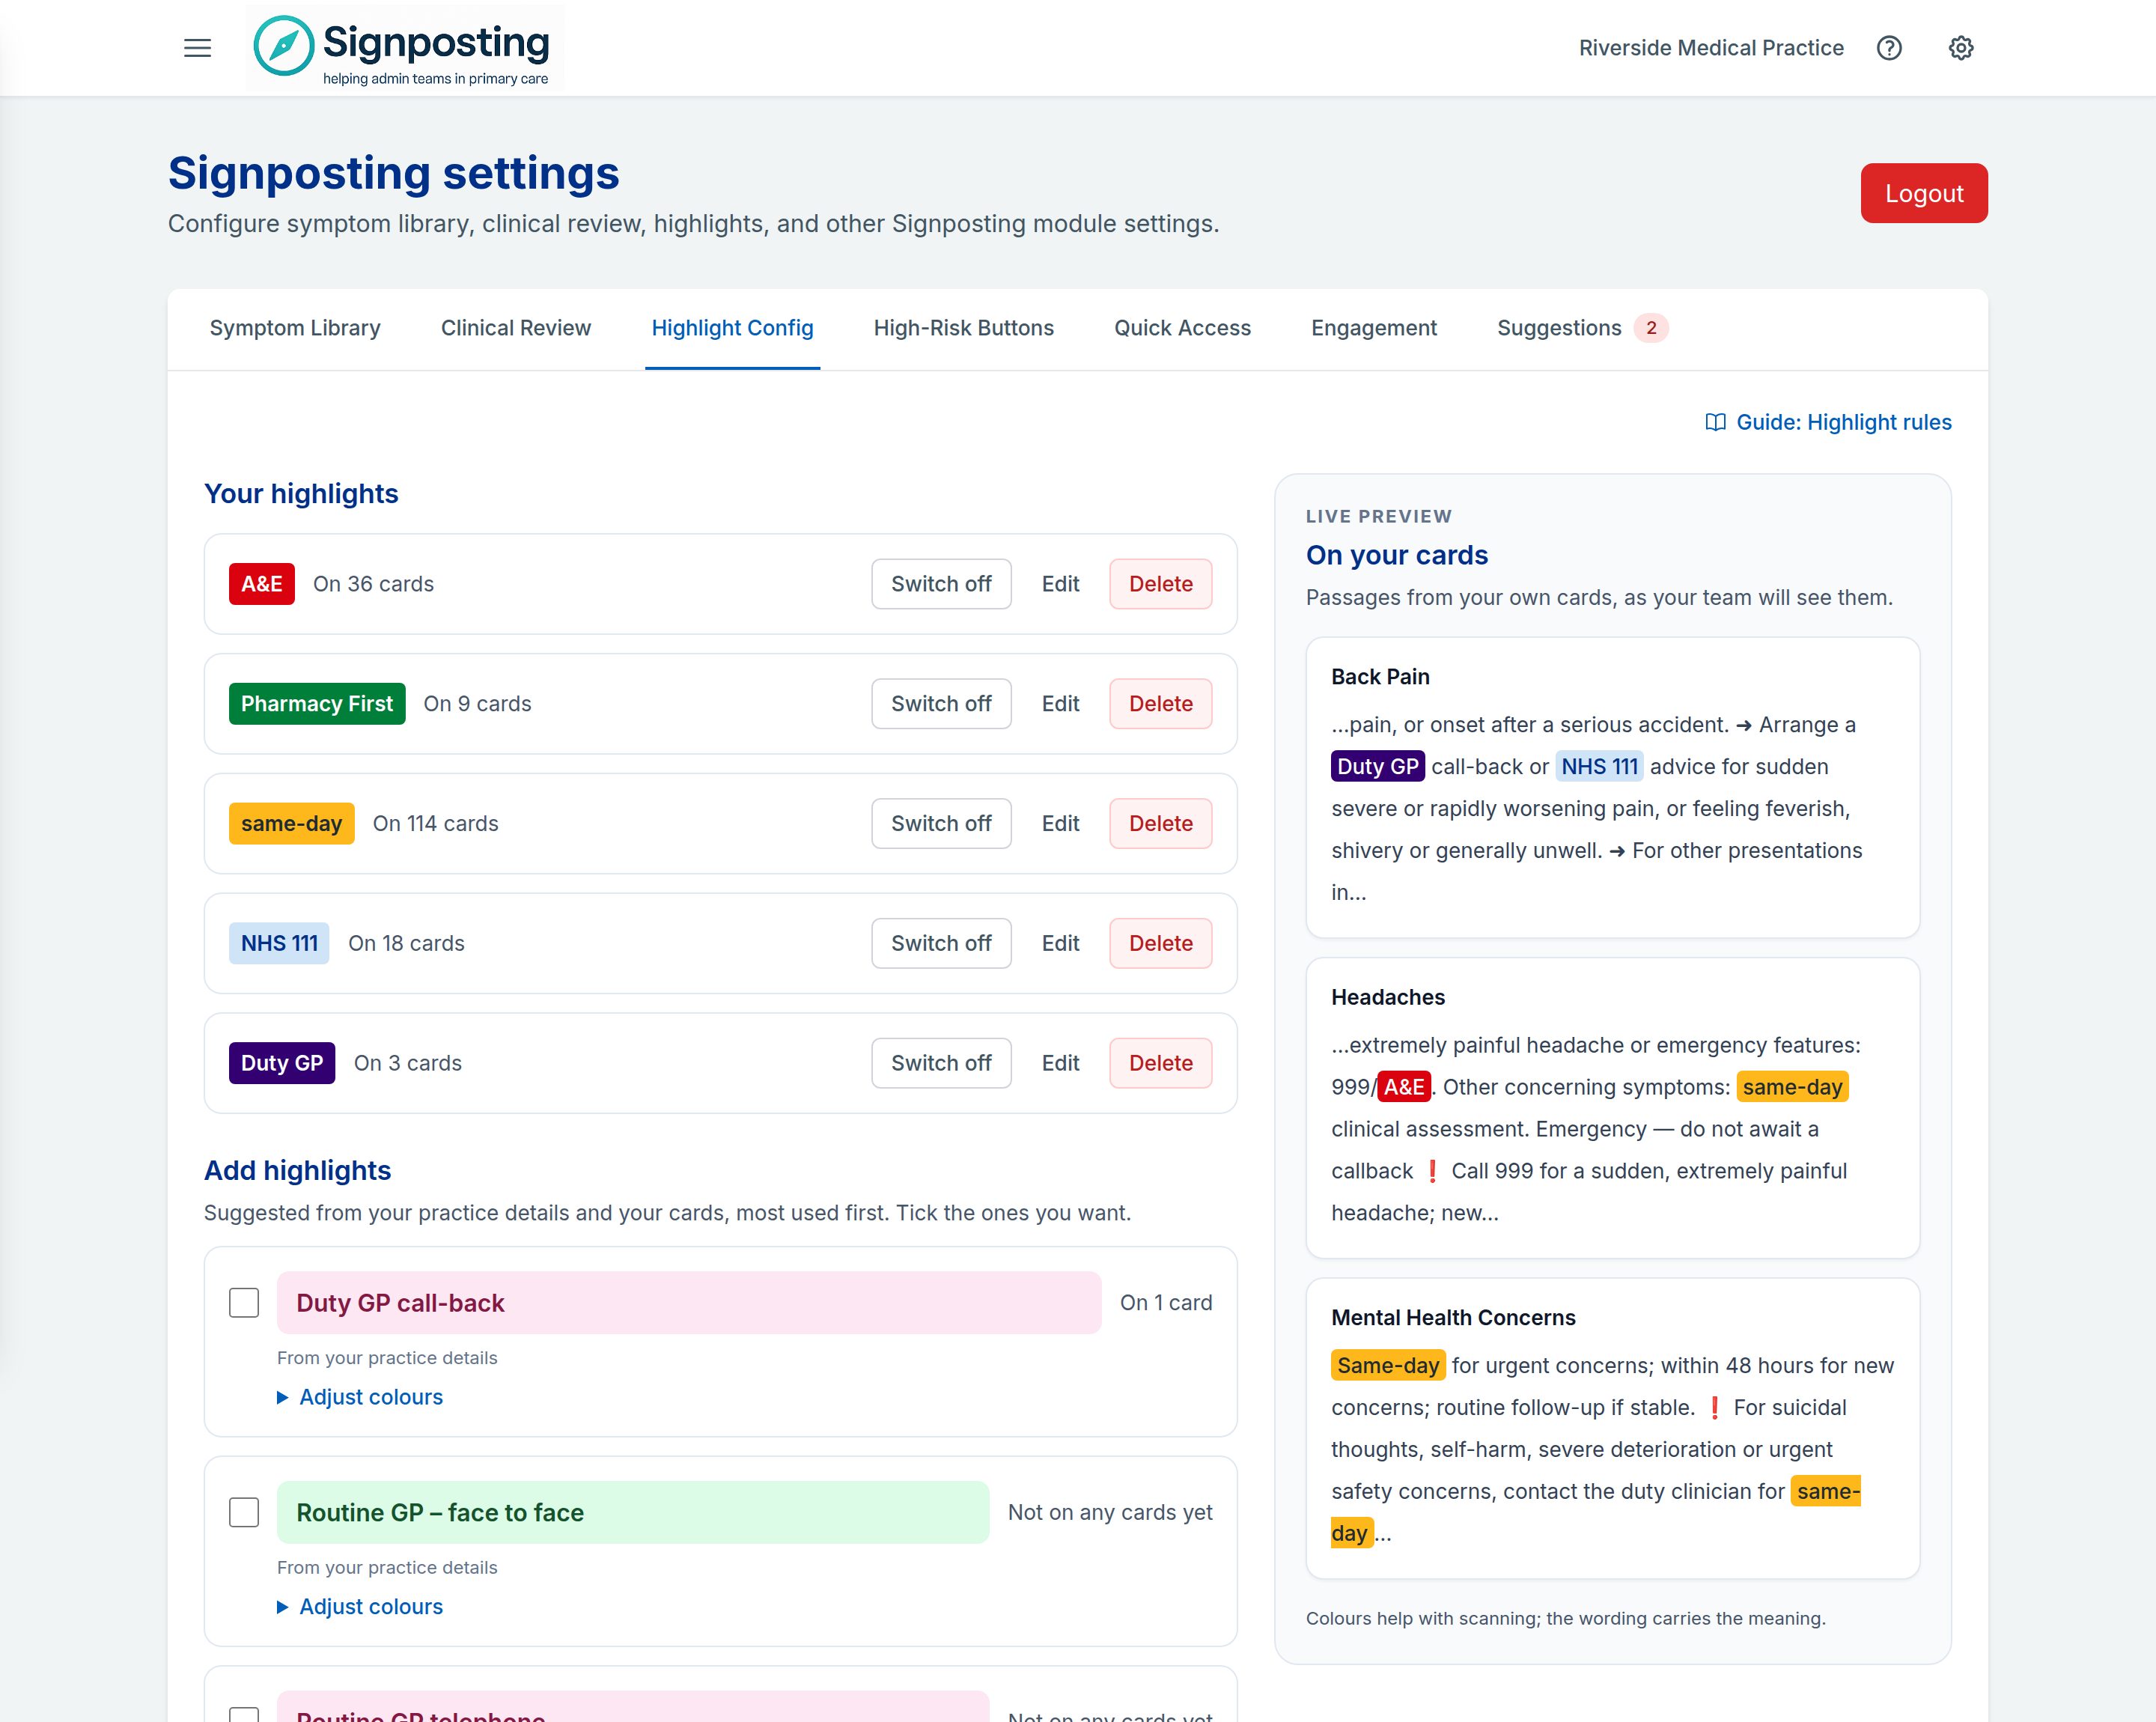Click the book icon beside Guide: Highlight rules
This screenshot has width=2156, height=1722.
point(1715,422)
